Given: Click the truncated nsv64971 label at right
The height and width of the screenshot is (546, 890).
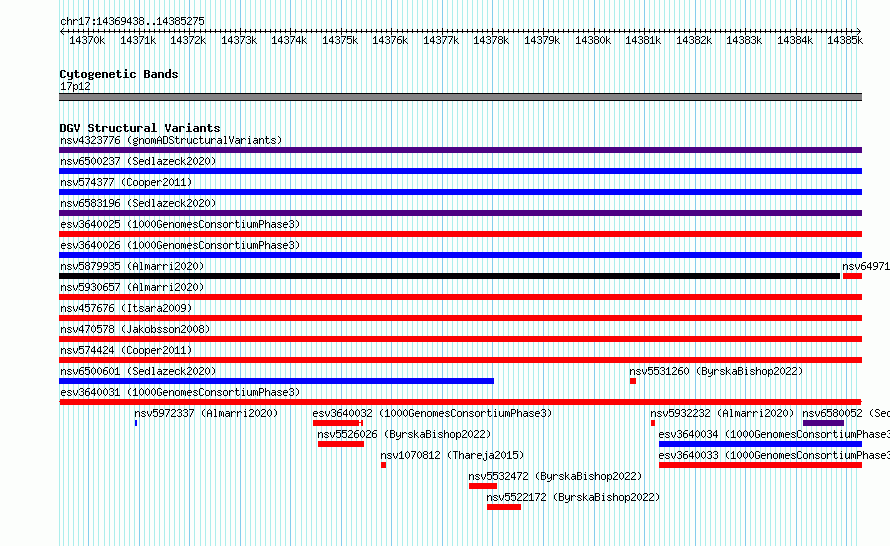Looking at the screenshot, I should coord(866,266).
